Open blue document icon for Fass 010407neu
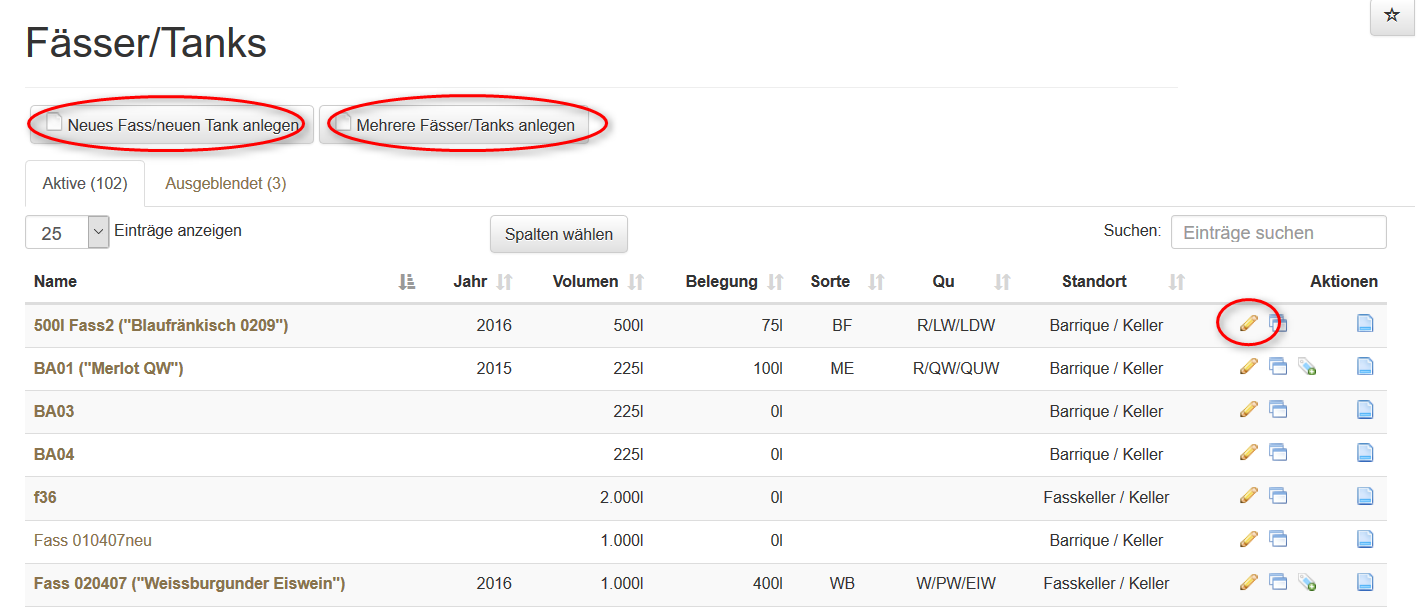 tap(1365, 539)
